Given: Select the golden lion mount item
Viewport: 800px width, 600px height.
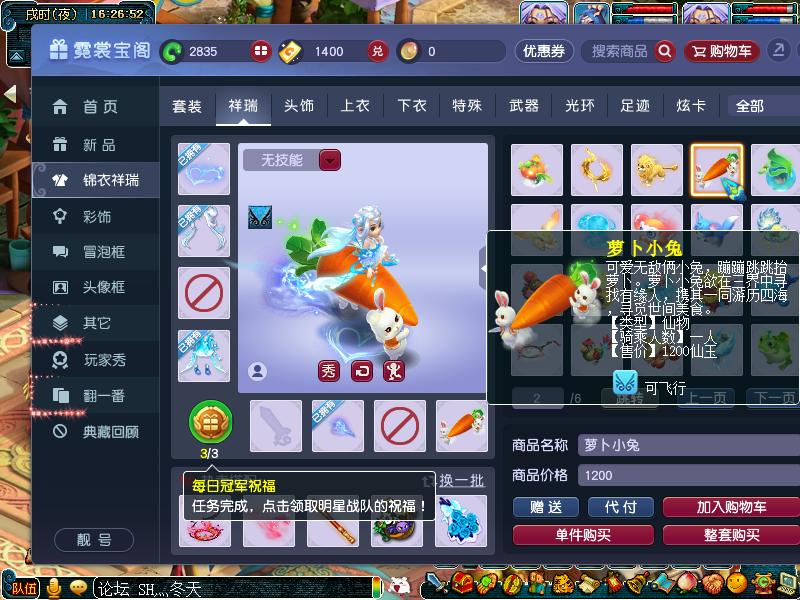Looking at the screenshot, I should coord(657,170).
